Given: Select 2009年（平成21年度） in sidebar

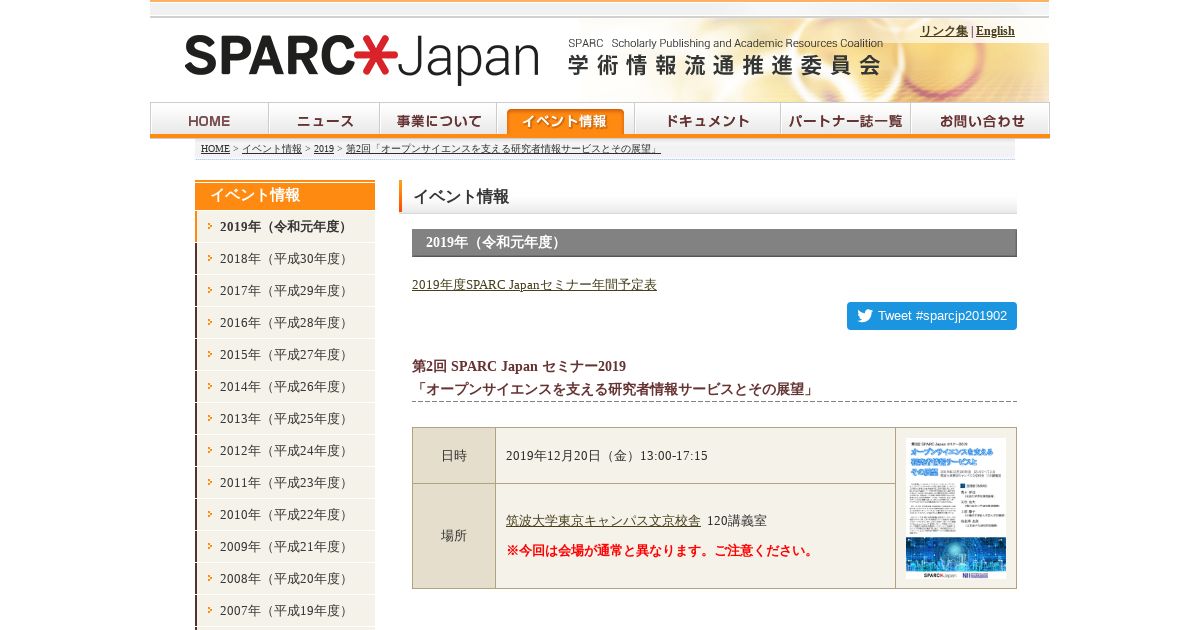Looking at the screenshot, I should (x=285, y=547).
